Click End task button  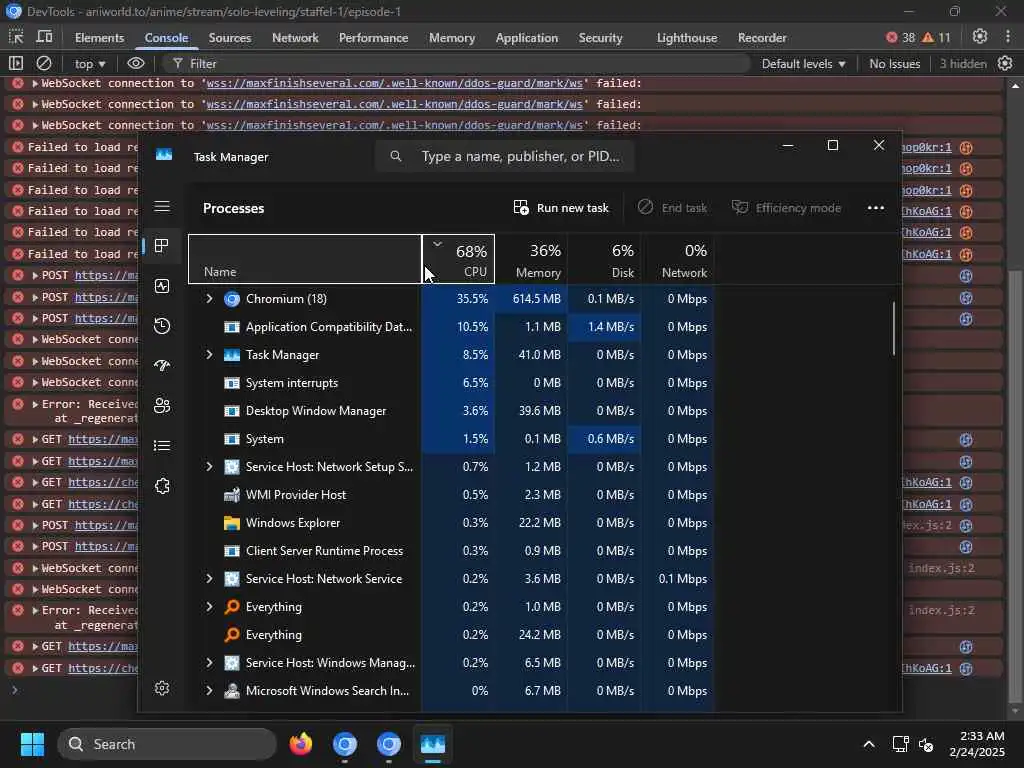(x=672, y=208)
